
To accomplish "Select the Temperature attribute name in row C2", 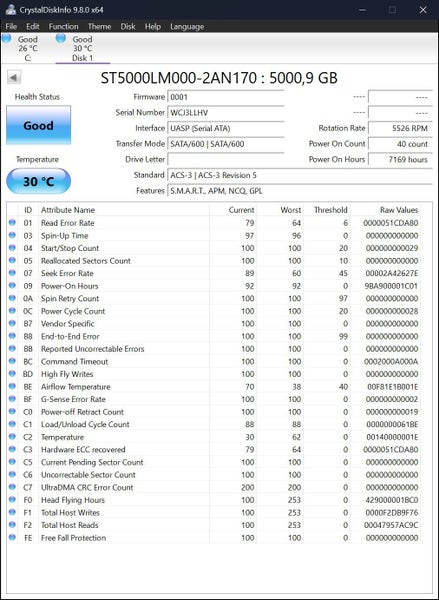I will [62, 437].
